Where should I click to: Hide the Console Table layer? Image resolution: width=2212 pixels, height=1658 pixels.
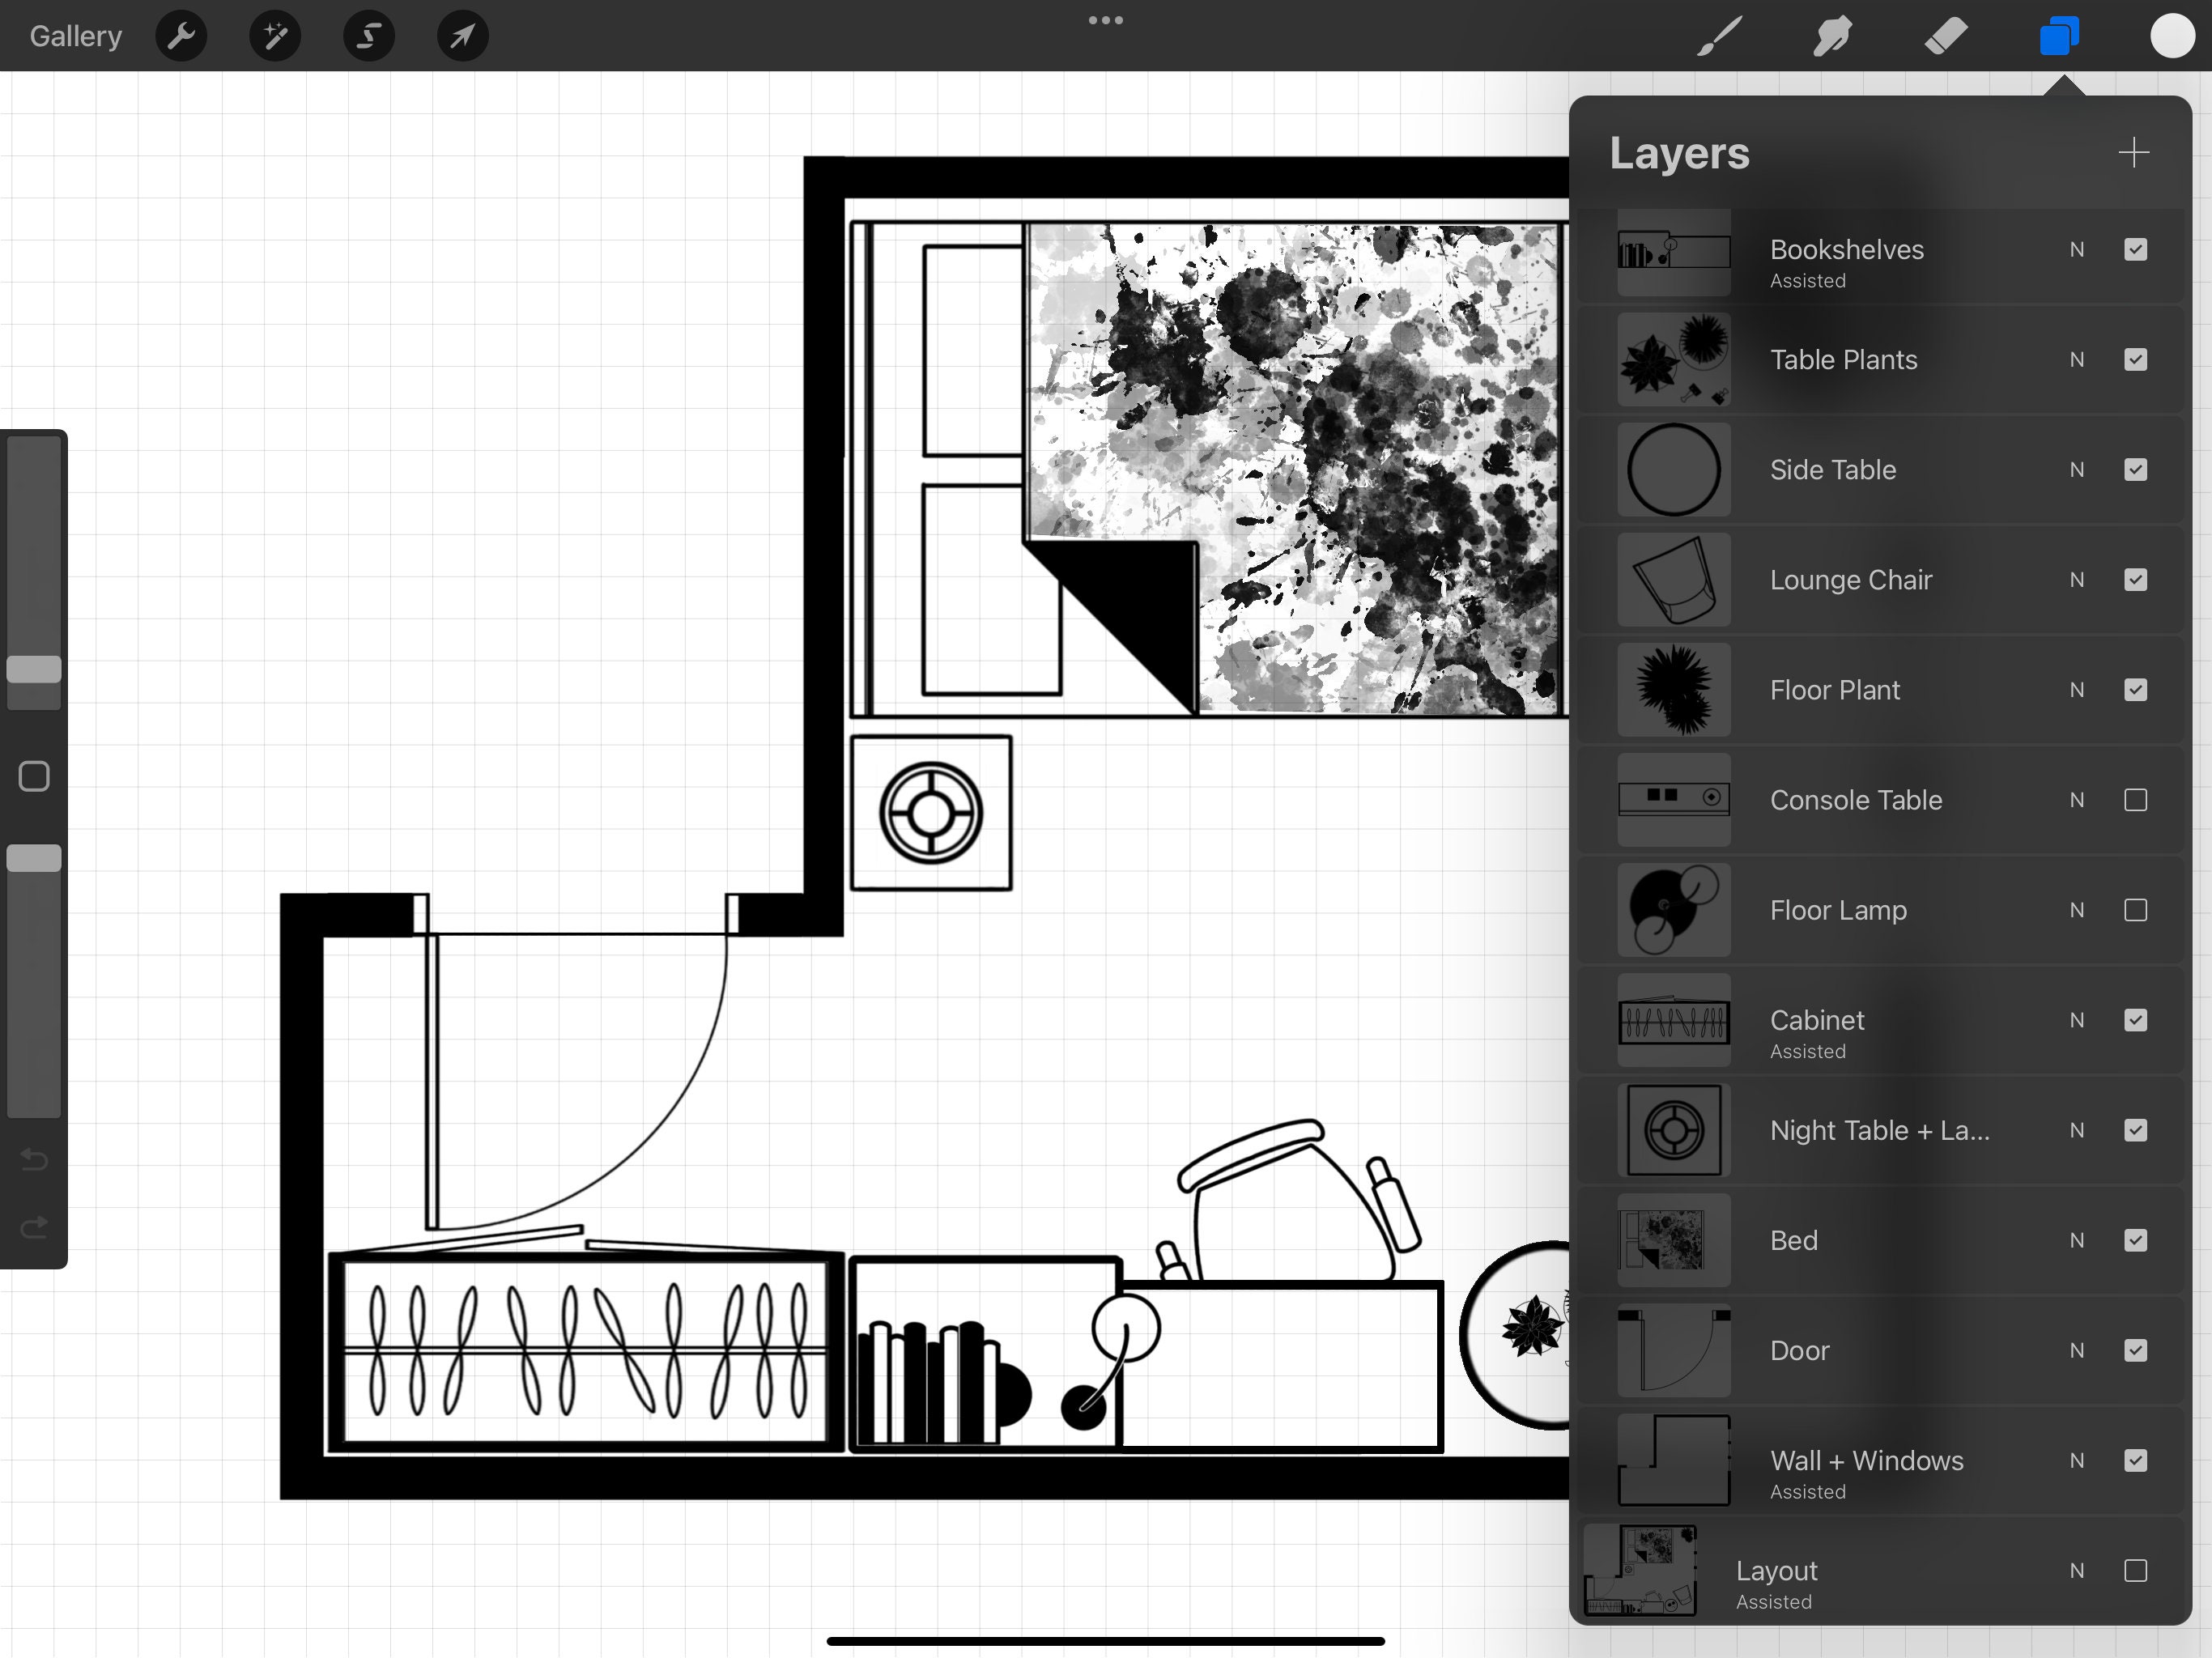click(x=2136, y=800)
